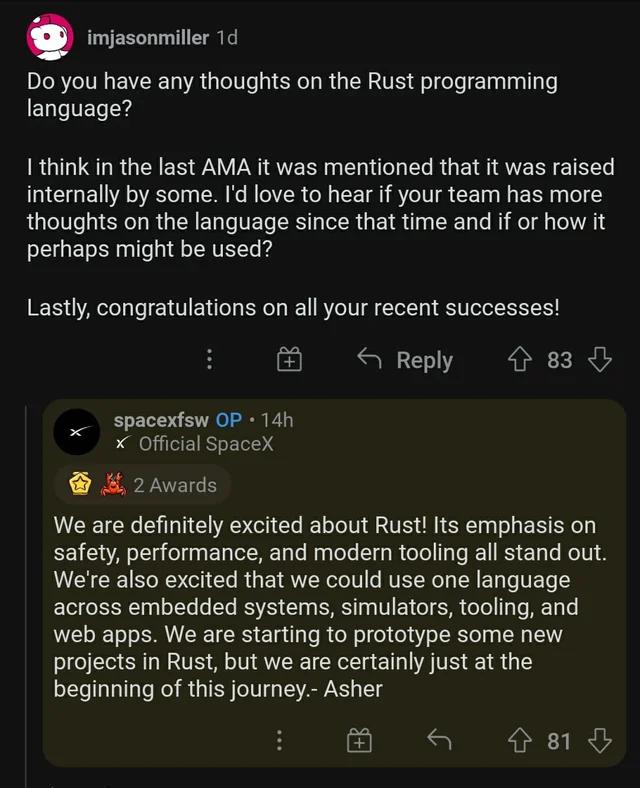Visit the spacexfsw user profile
This screenshot has width=640, height=788.
(x=161, y=420)
